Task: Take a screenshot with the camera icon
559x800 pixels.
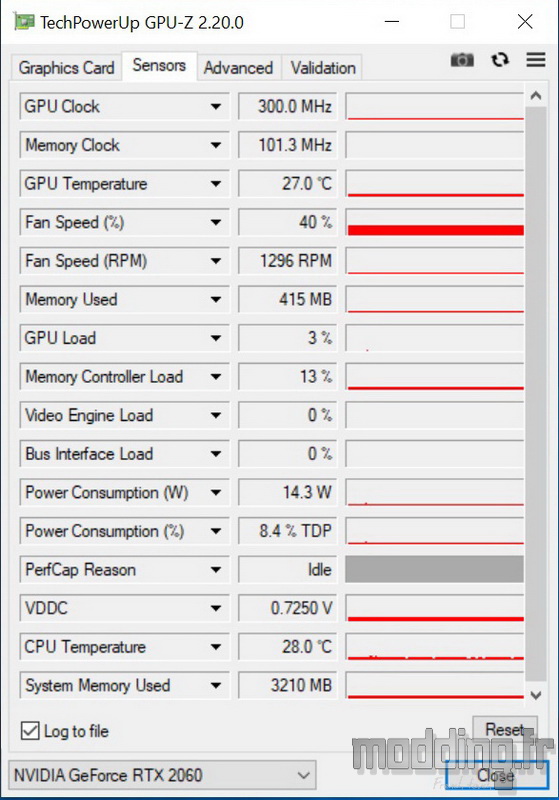Action: coord(462,60)
